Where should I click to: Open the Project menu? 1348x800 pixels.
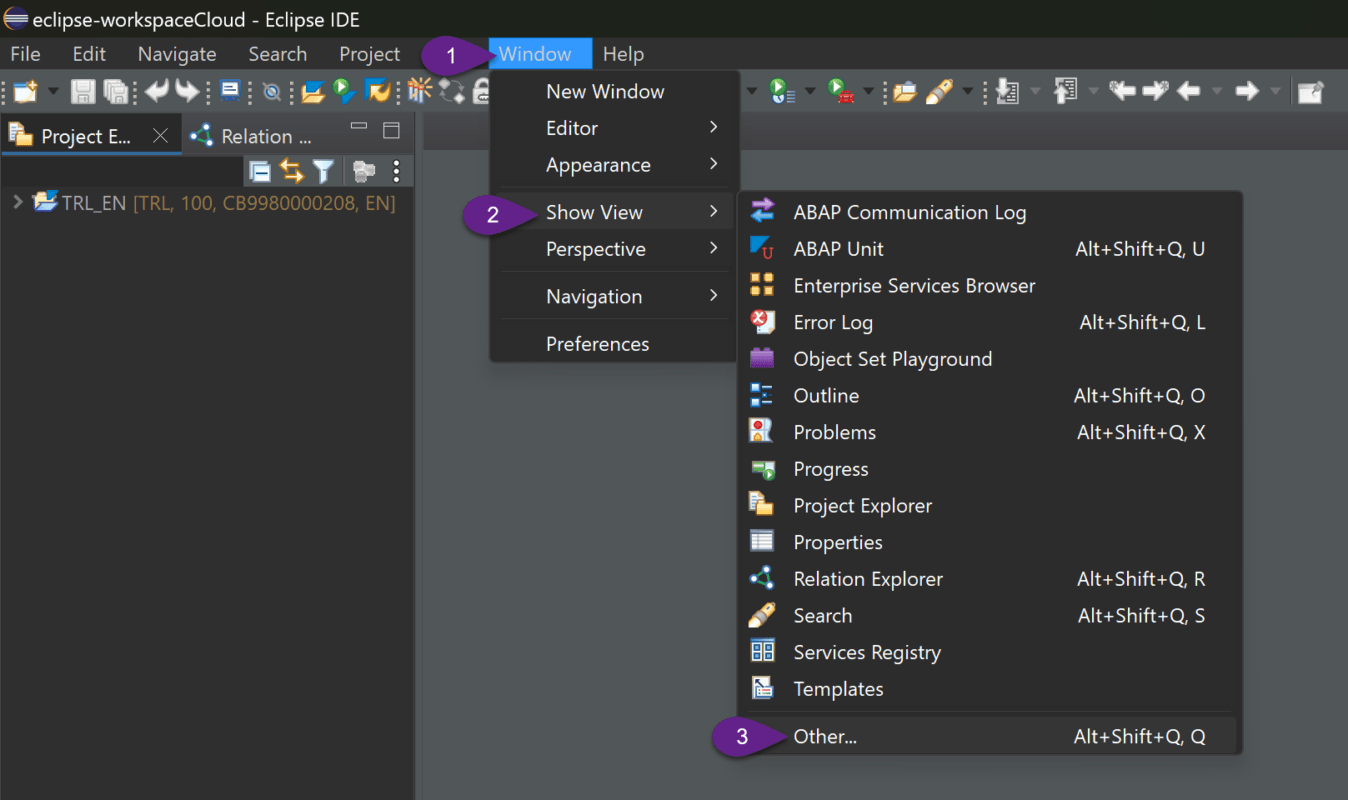coord(370,54)
